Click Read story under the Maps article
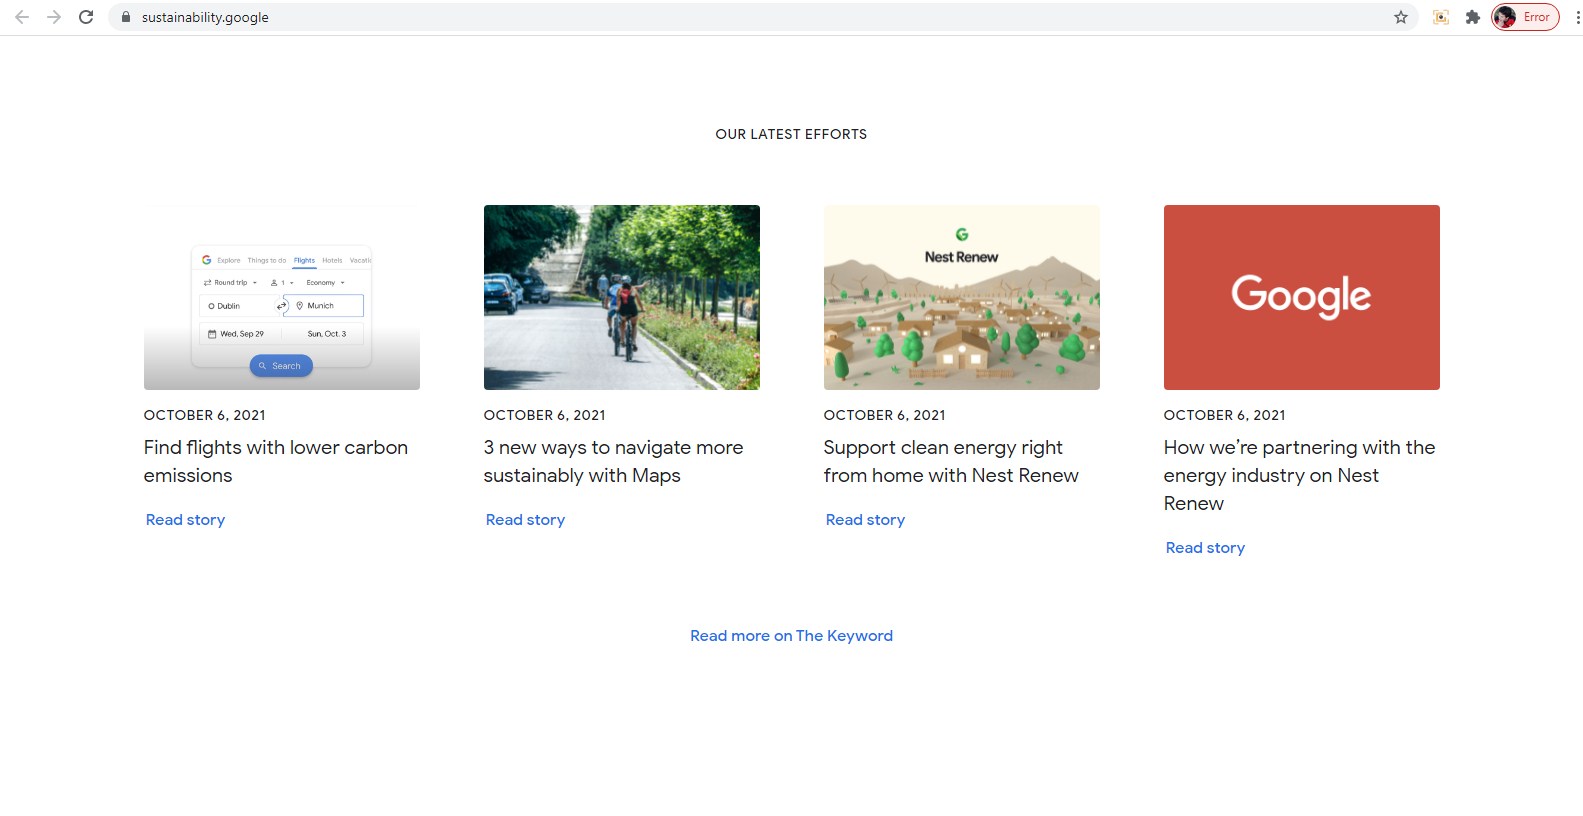This screenshot has width=1583, height=816. pyautogui.click(x=526, y=520)
